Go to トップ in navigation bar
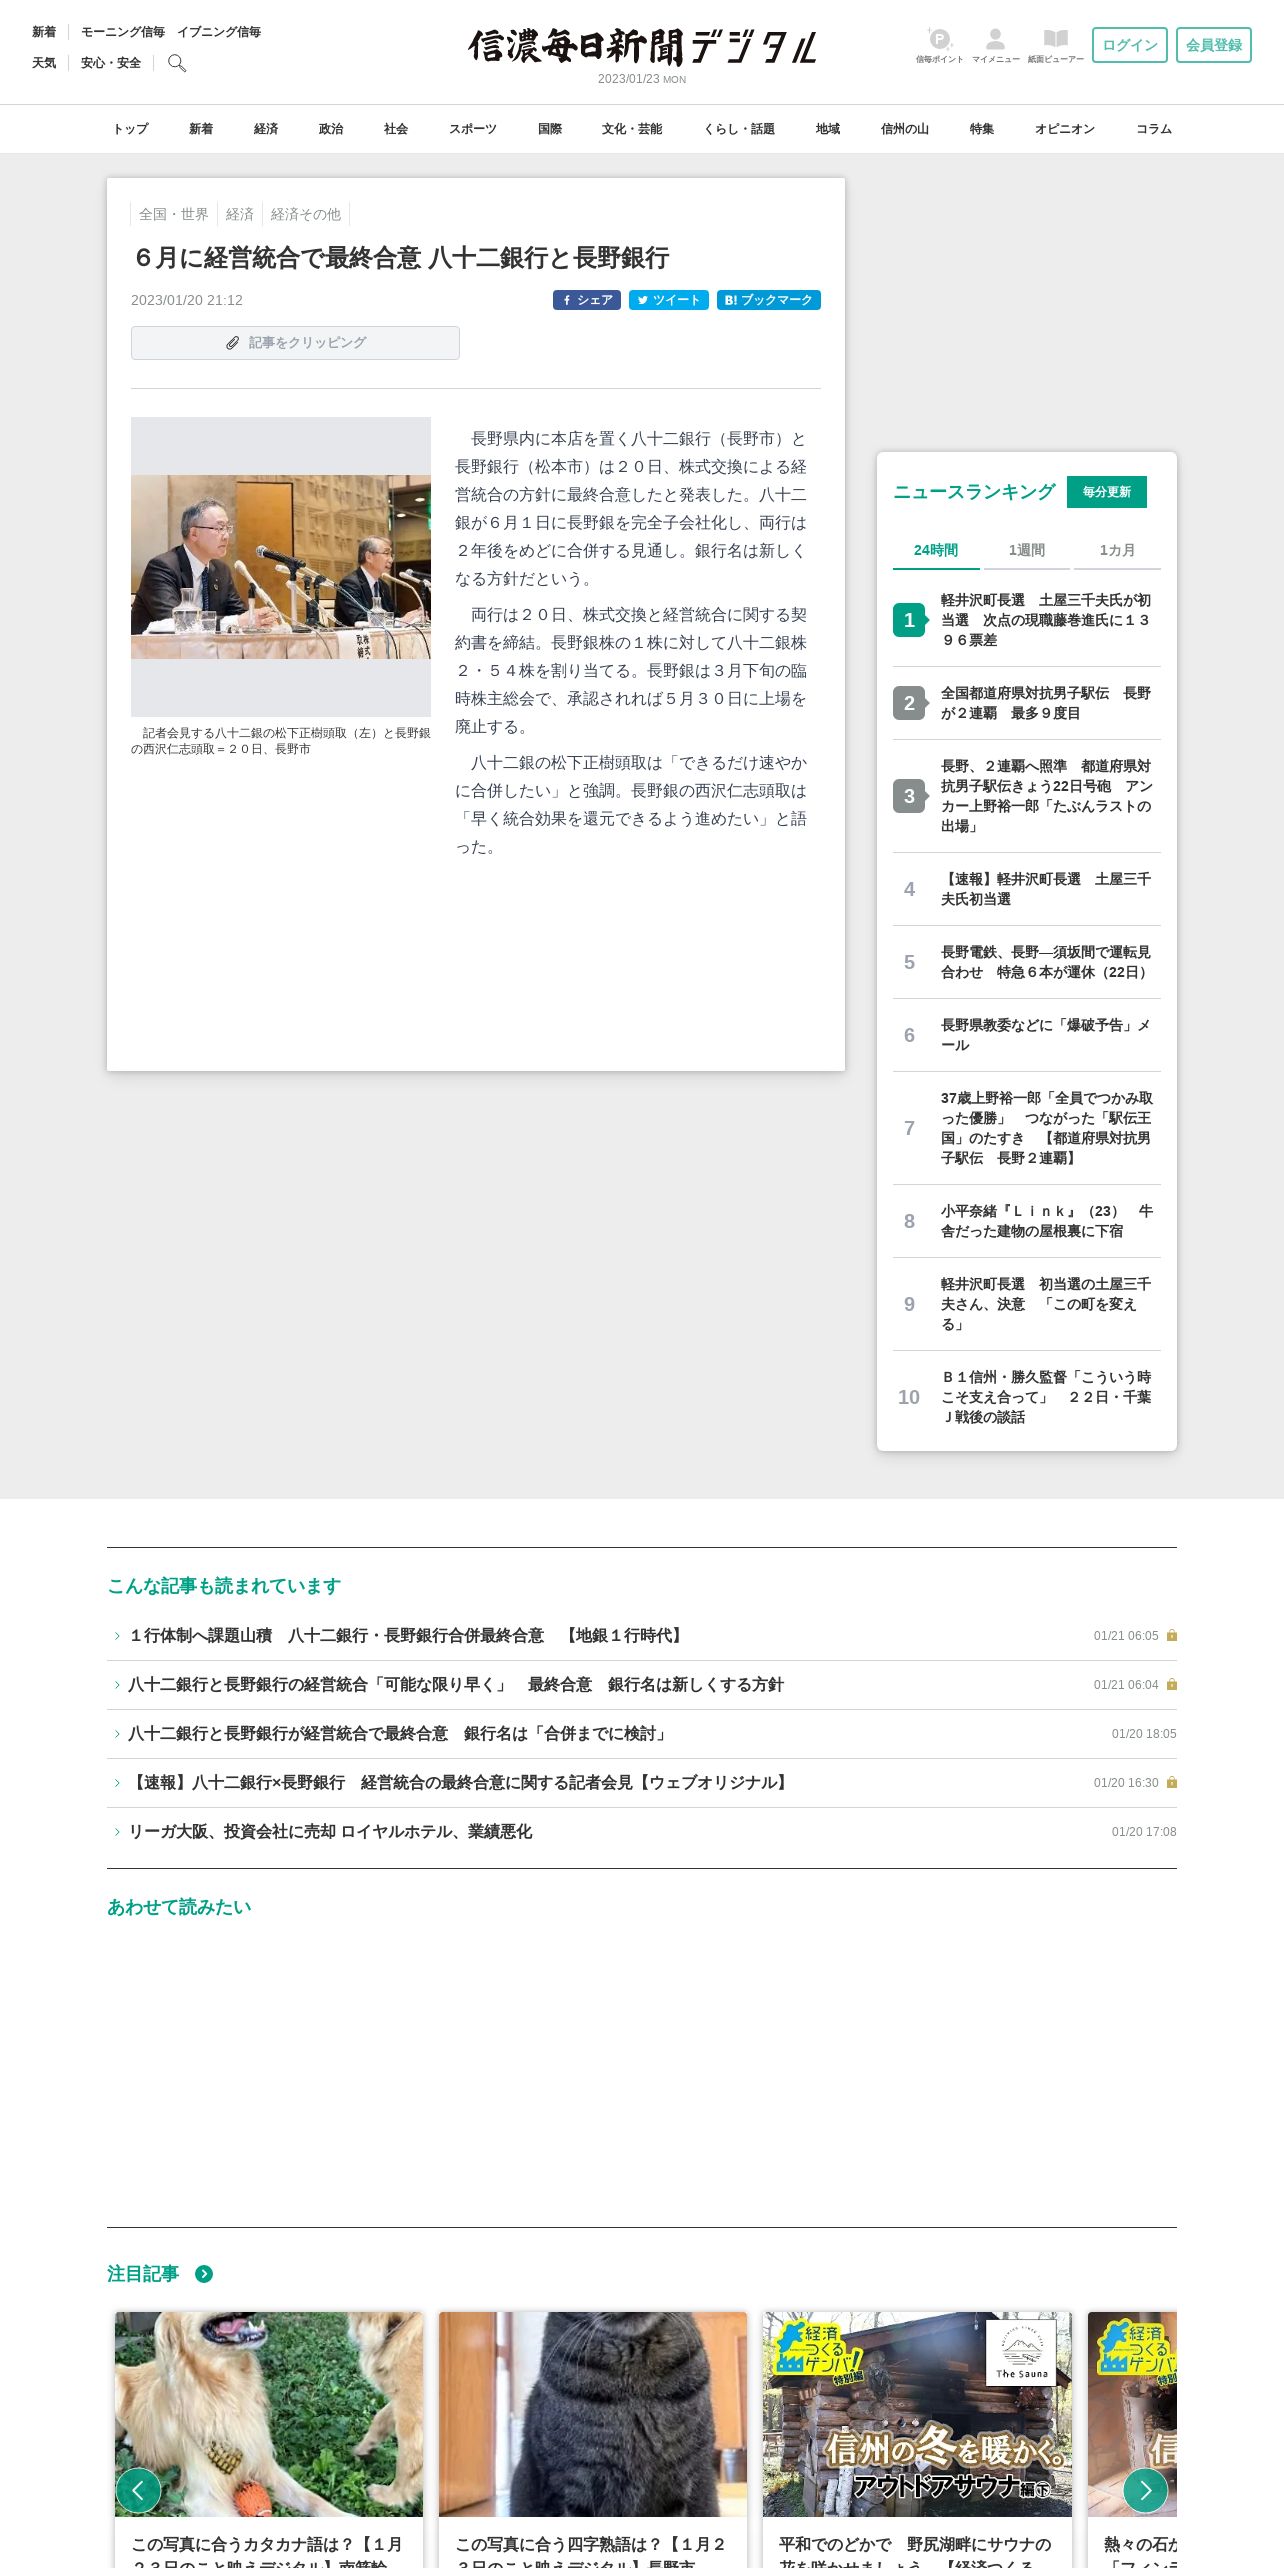 tap(130, 129)
